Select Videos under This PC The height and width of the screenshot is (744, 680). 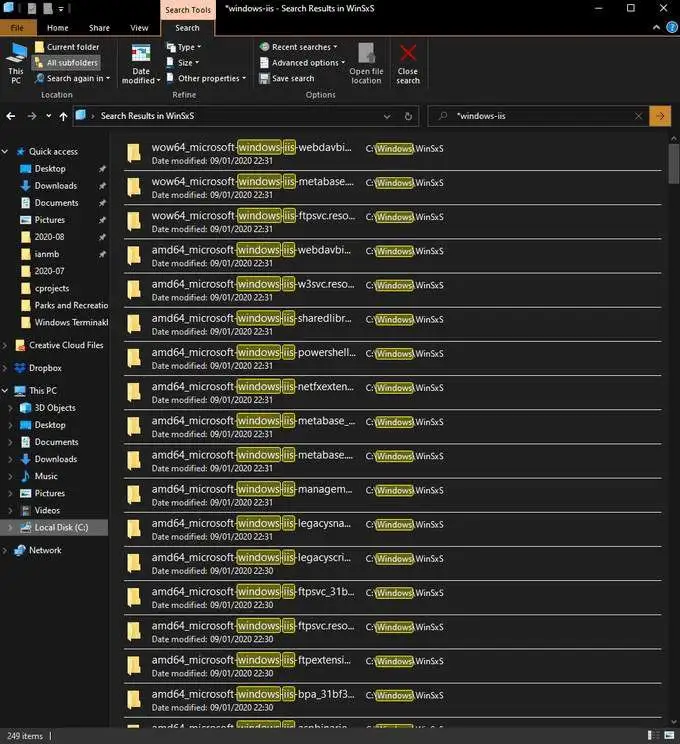[47, 510]
